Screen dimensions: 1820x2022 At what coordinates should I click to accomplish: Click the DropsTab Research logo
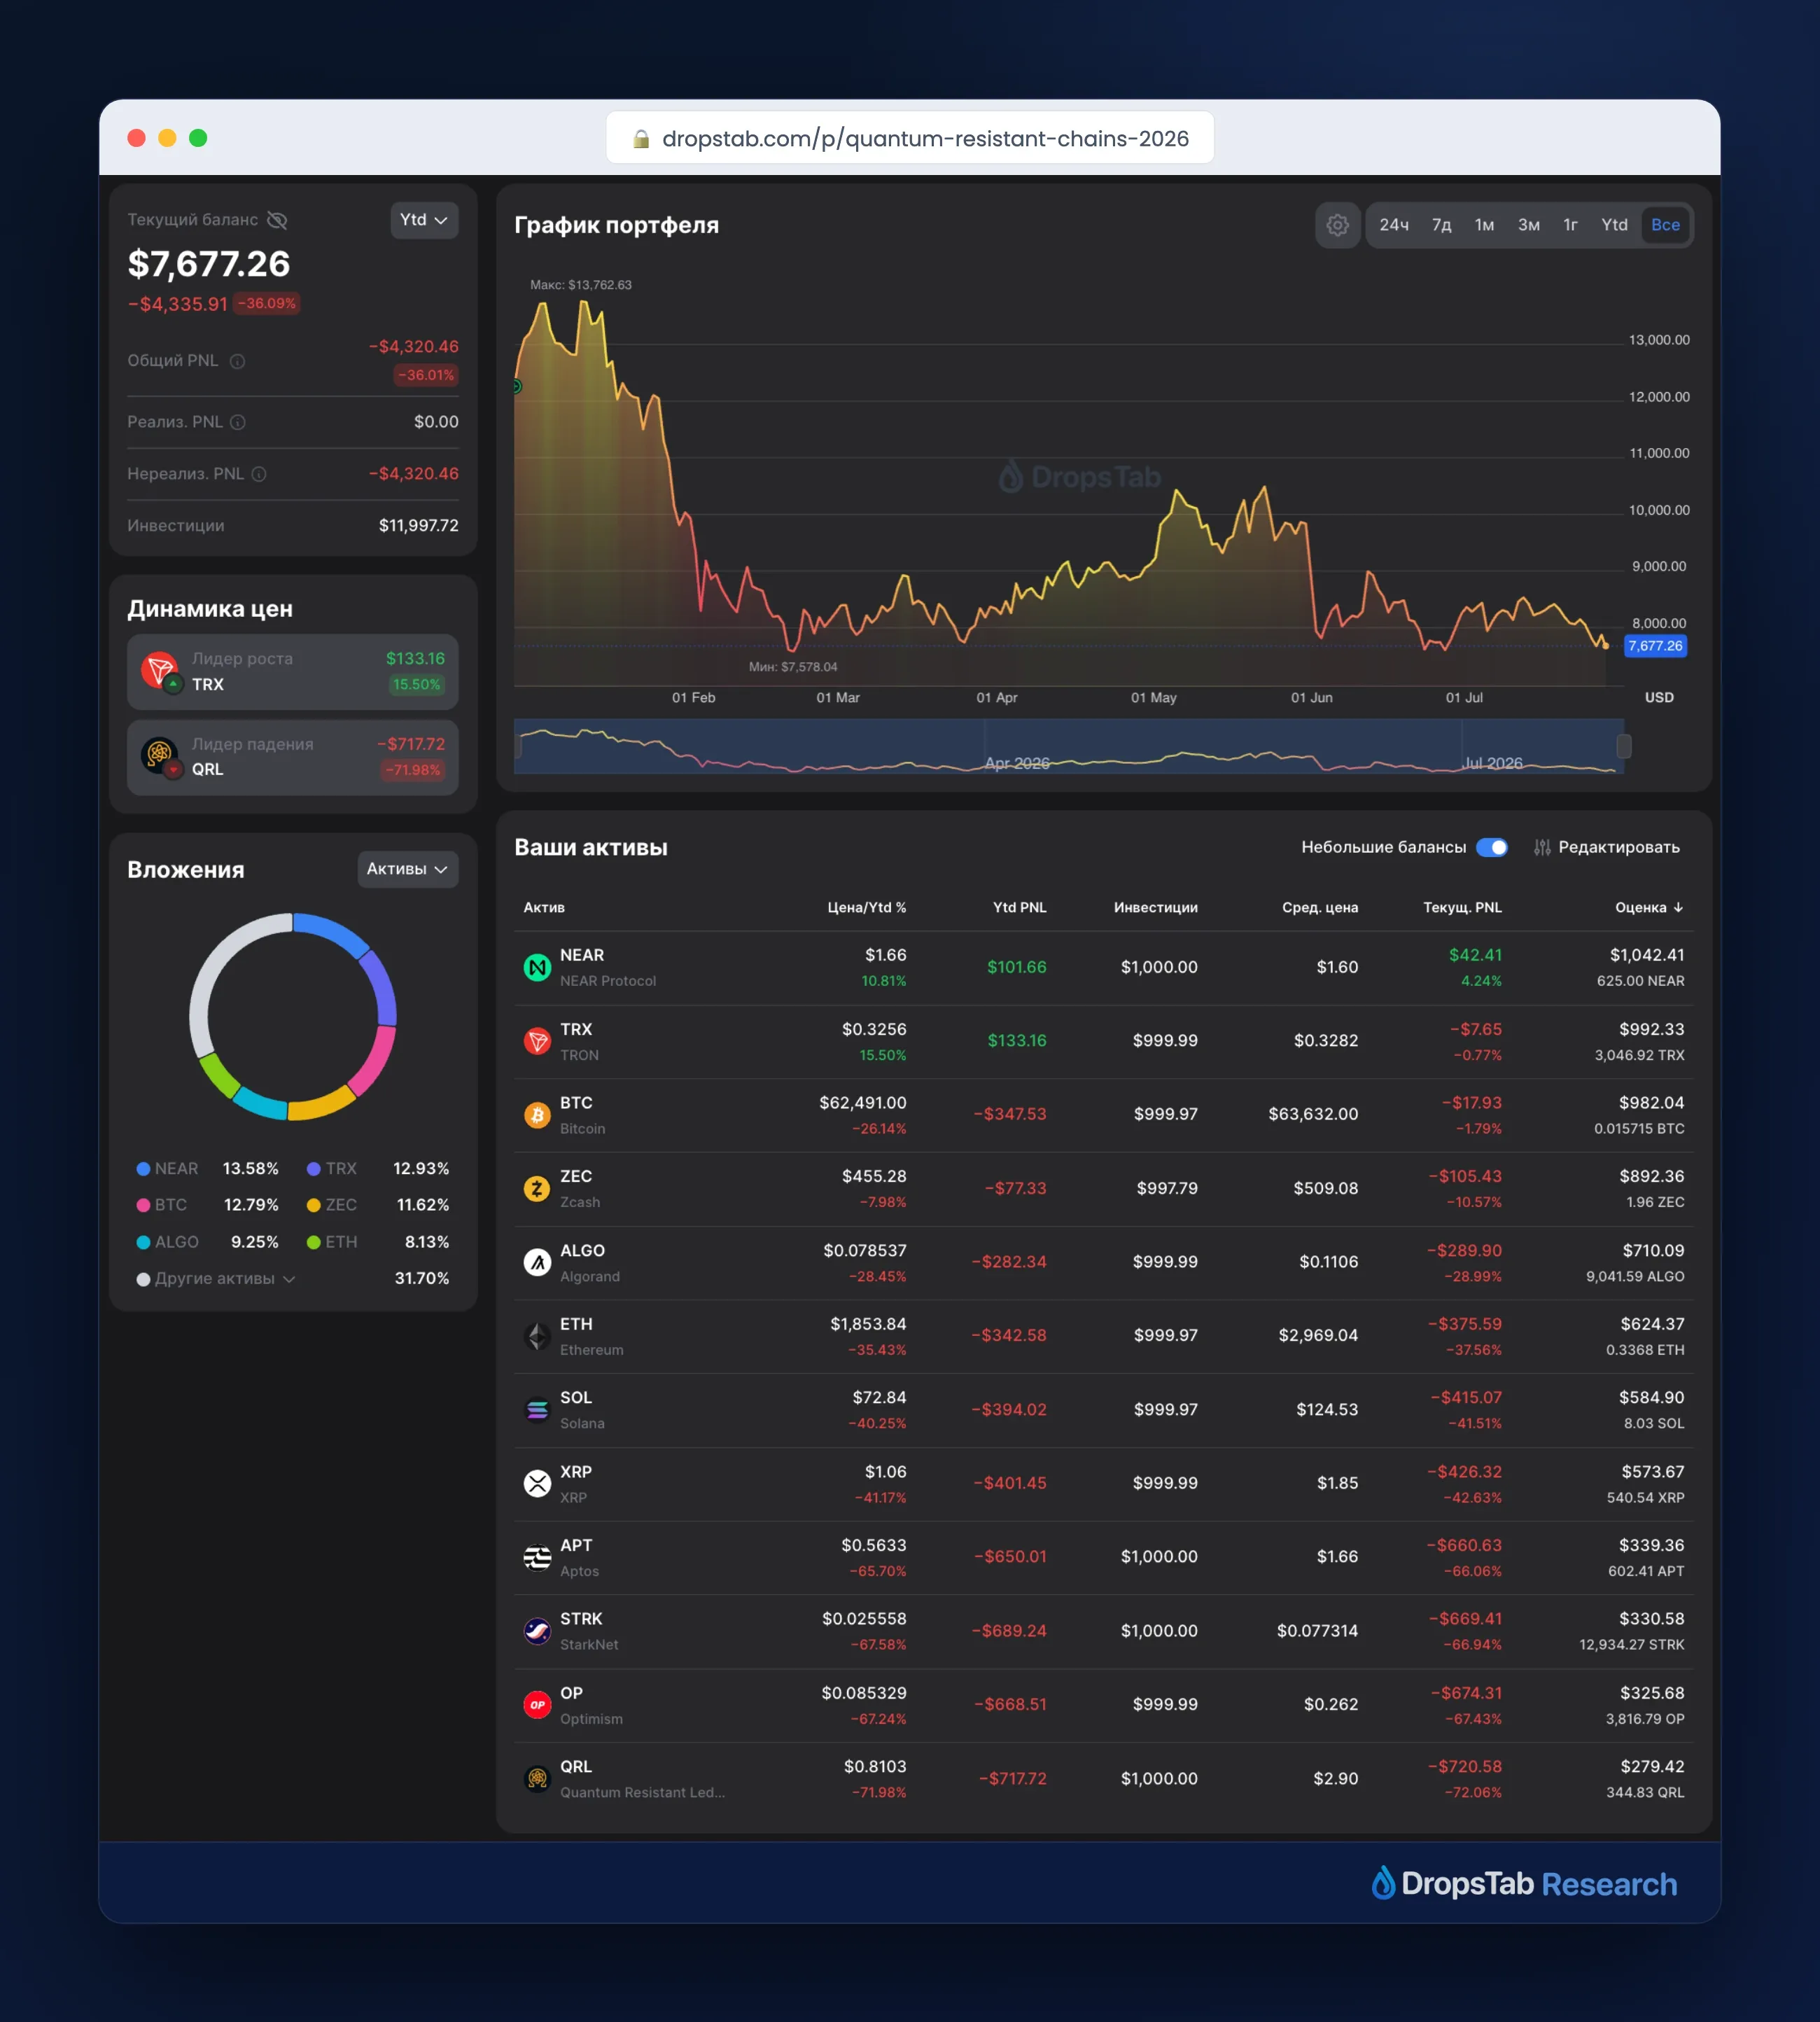1524,1884
